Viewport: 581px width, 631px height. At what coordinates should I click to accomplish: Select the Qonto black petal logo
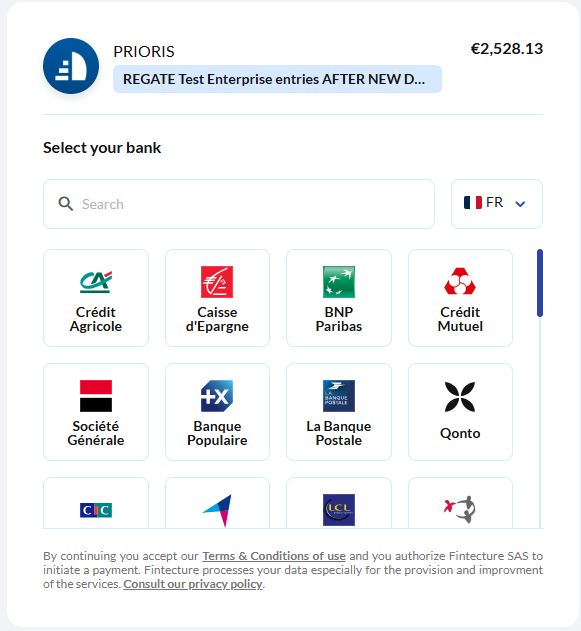(460, 397)
